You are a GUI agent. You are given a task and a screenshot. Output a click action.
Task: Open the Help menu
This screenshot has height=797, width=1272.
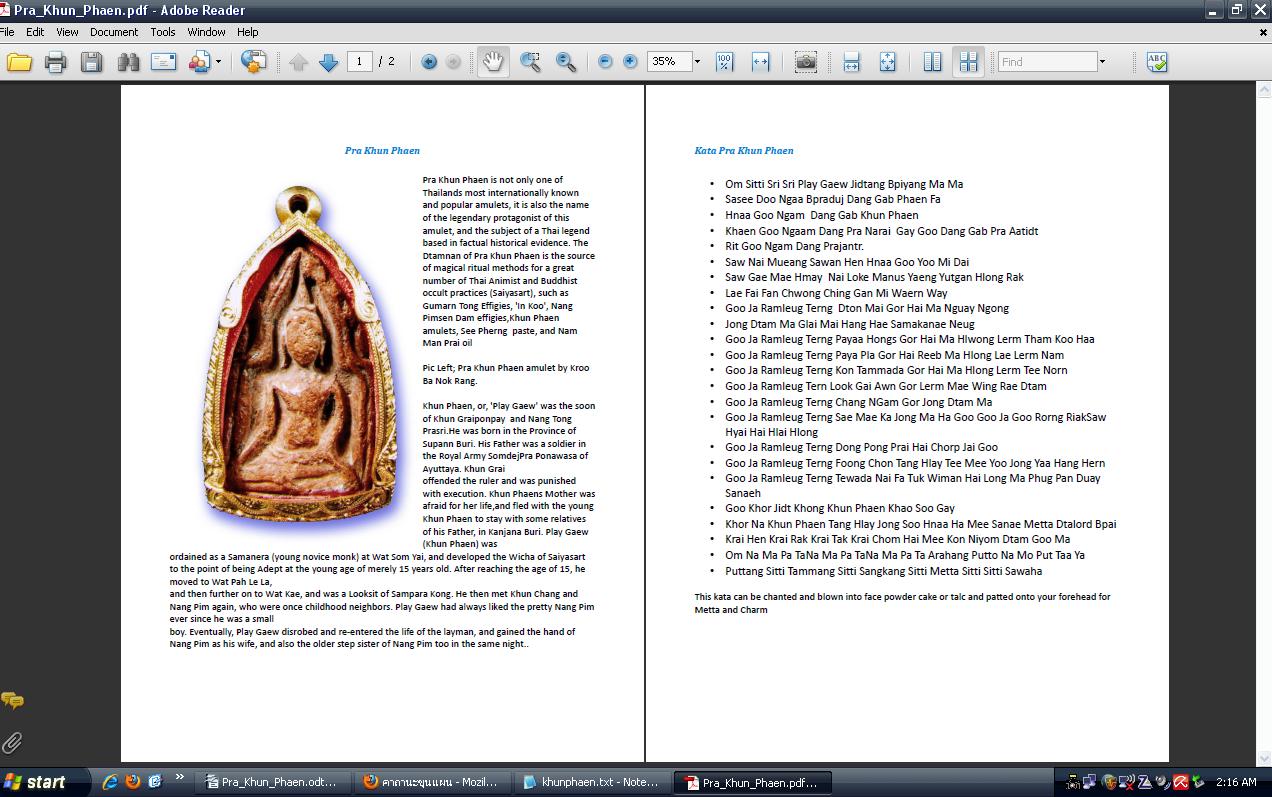(x=248, y=32)
